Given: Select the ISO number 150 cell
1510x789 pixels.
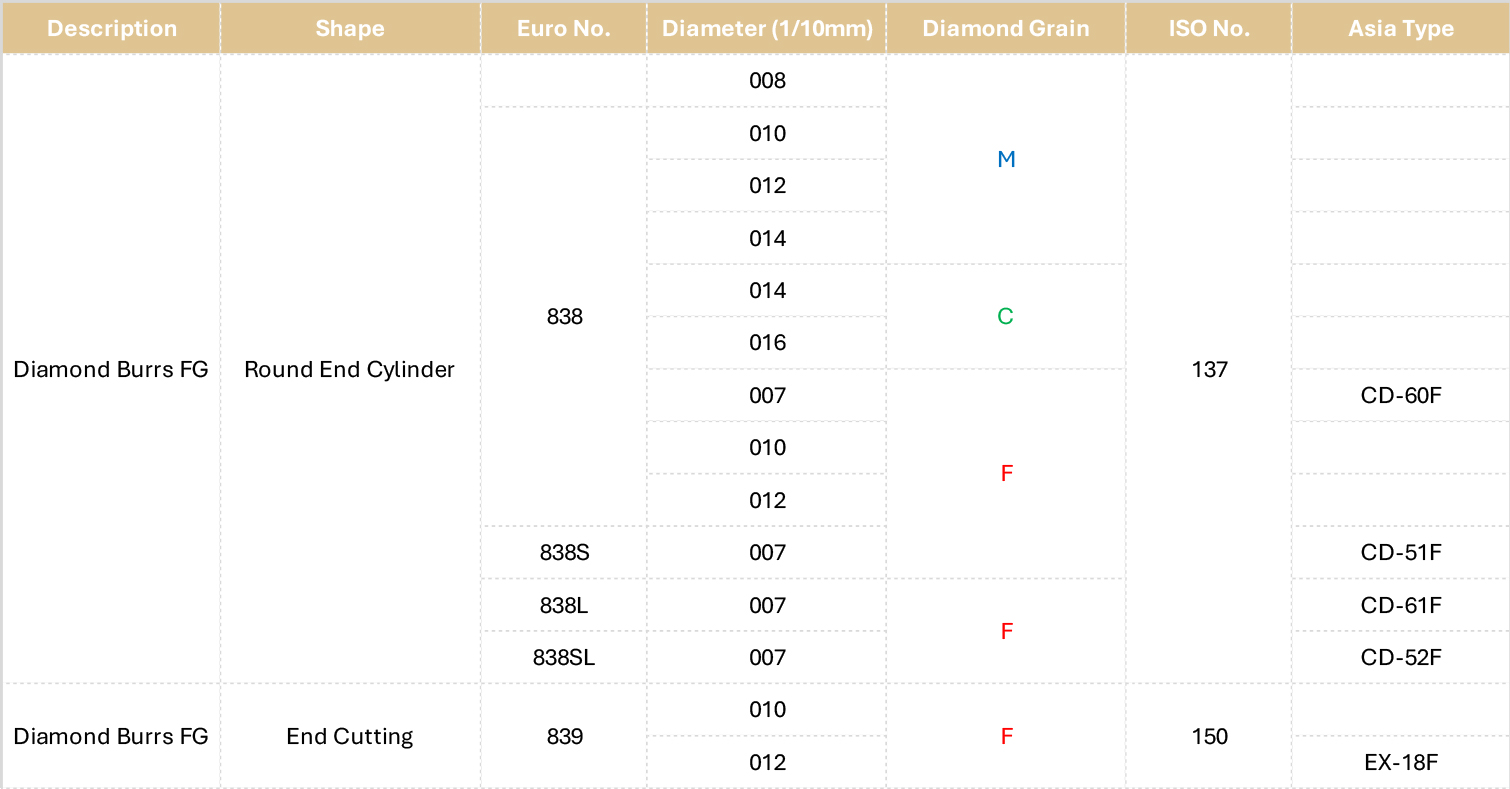Looking at the screenshot, I should (1209, 736).
